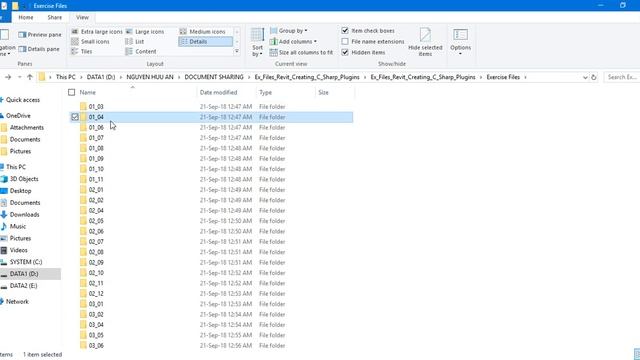The image size is (640, 360).
Task: Select DATA2 (E:) drive
Action: pyautogui.click(x=23, y=286)
